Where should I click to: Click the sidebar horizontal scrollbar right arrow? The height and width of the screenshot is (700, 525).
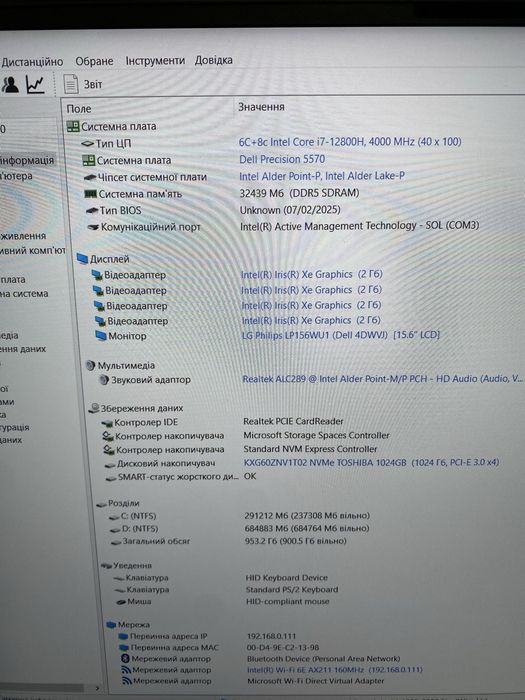[x=98, y=688]
